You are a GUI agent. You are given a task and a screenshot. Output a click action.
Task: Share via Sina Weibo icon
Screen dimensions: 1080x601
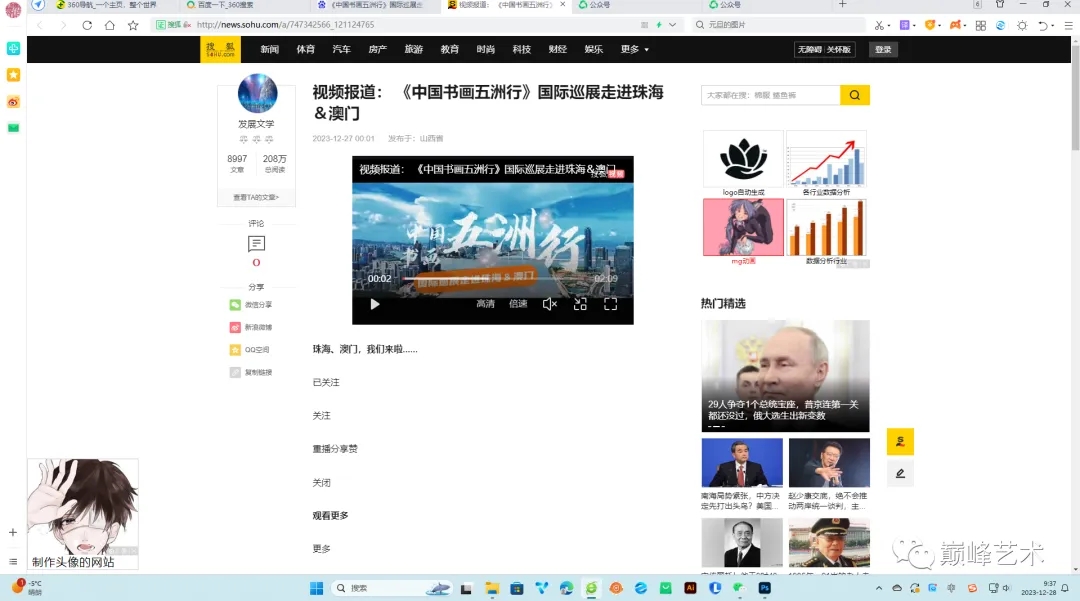pyautogui.click(x=234, y=327)
